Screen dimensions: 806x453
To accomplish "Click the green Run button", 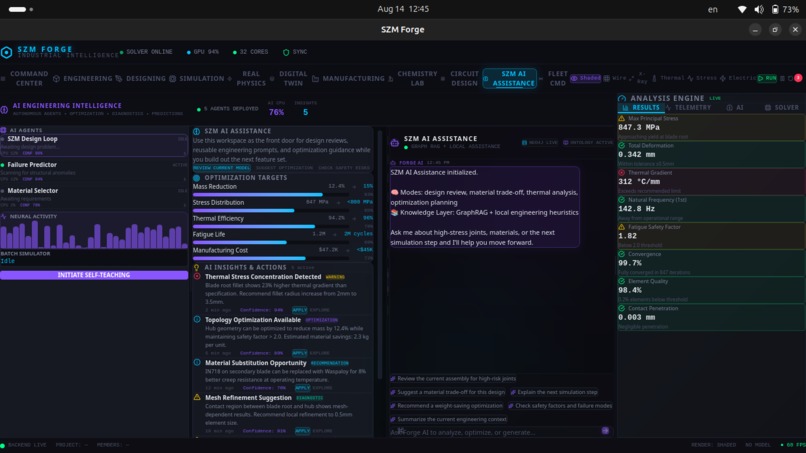I will [767, 78].
